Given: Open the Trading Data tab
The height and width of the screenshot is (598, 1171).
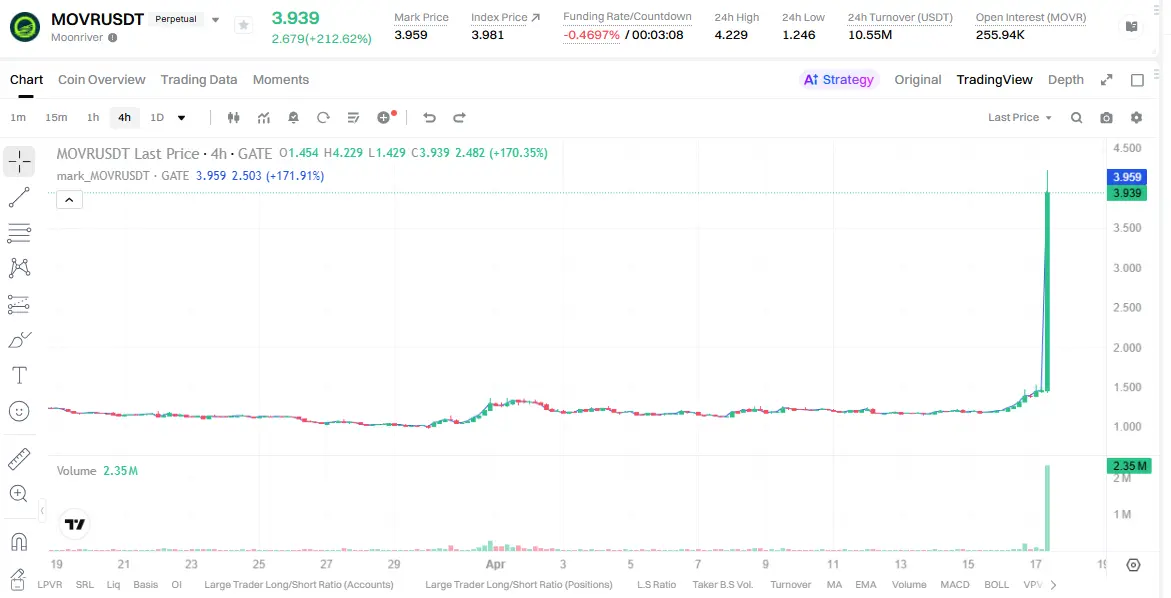Looking at the screenshot, I should pyautogui.click(x=199, y=80).
